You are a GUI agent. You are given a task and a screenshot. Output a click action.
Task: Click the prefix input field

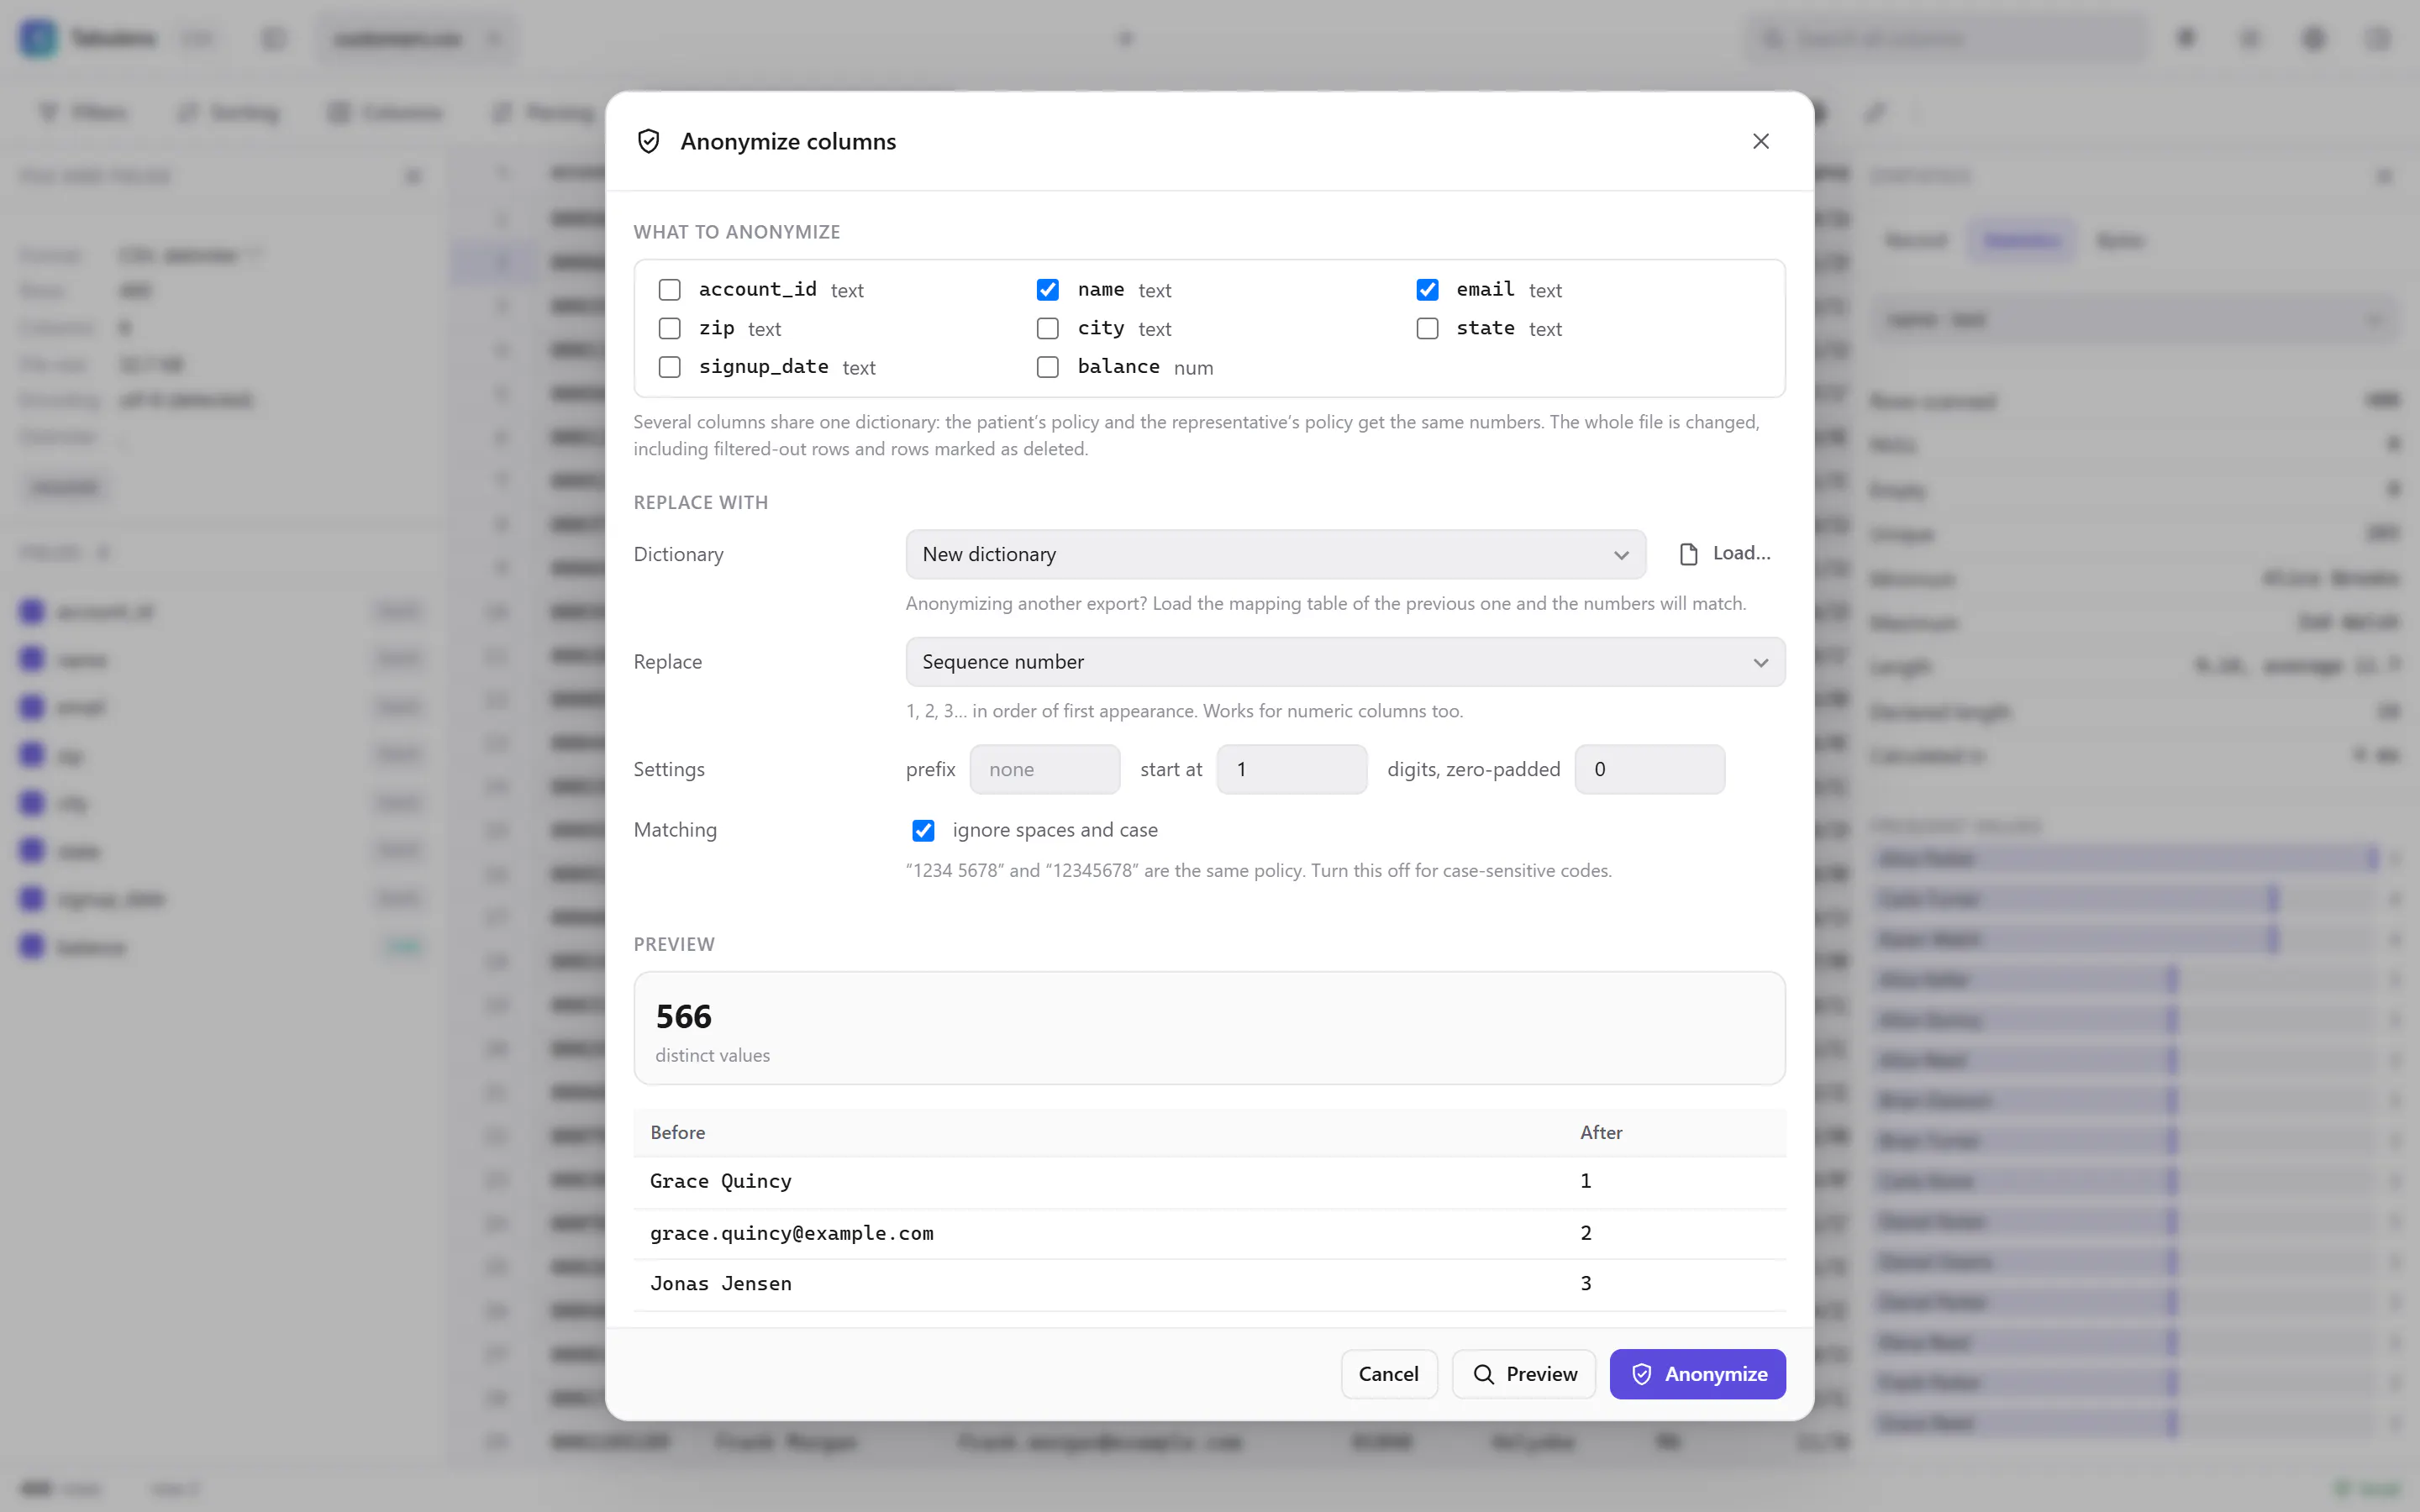coord(1044,769)
